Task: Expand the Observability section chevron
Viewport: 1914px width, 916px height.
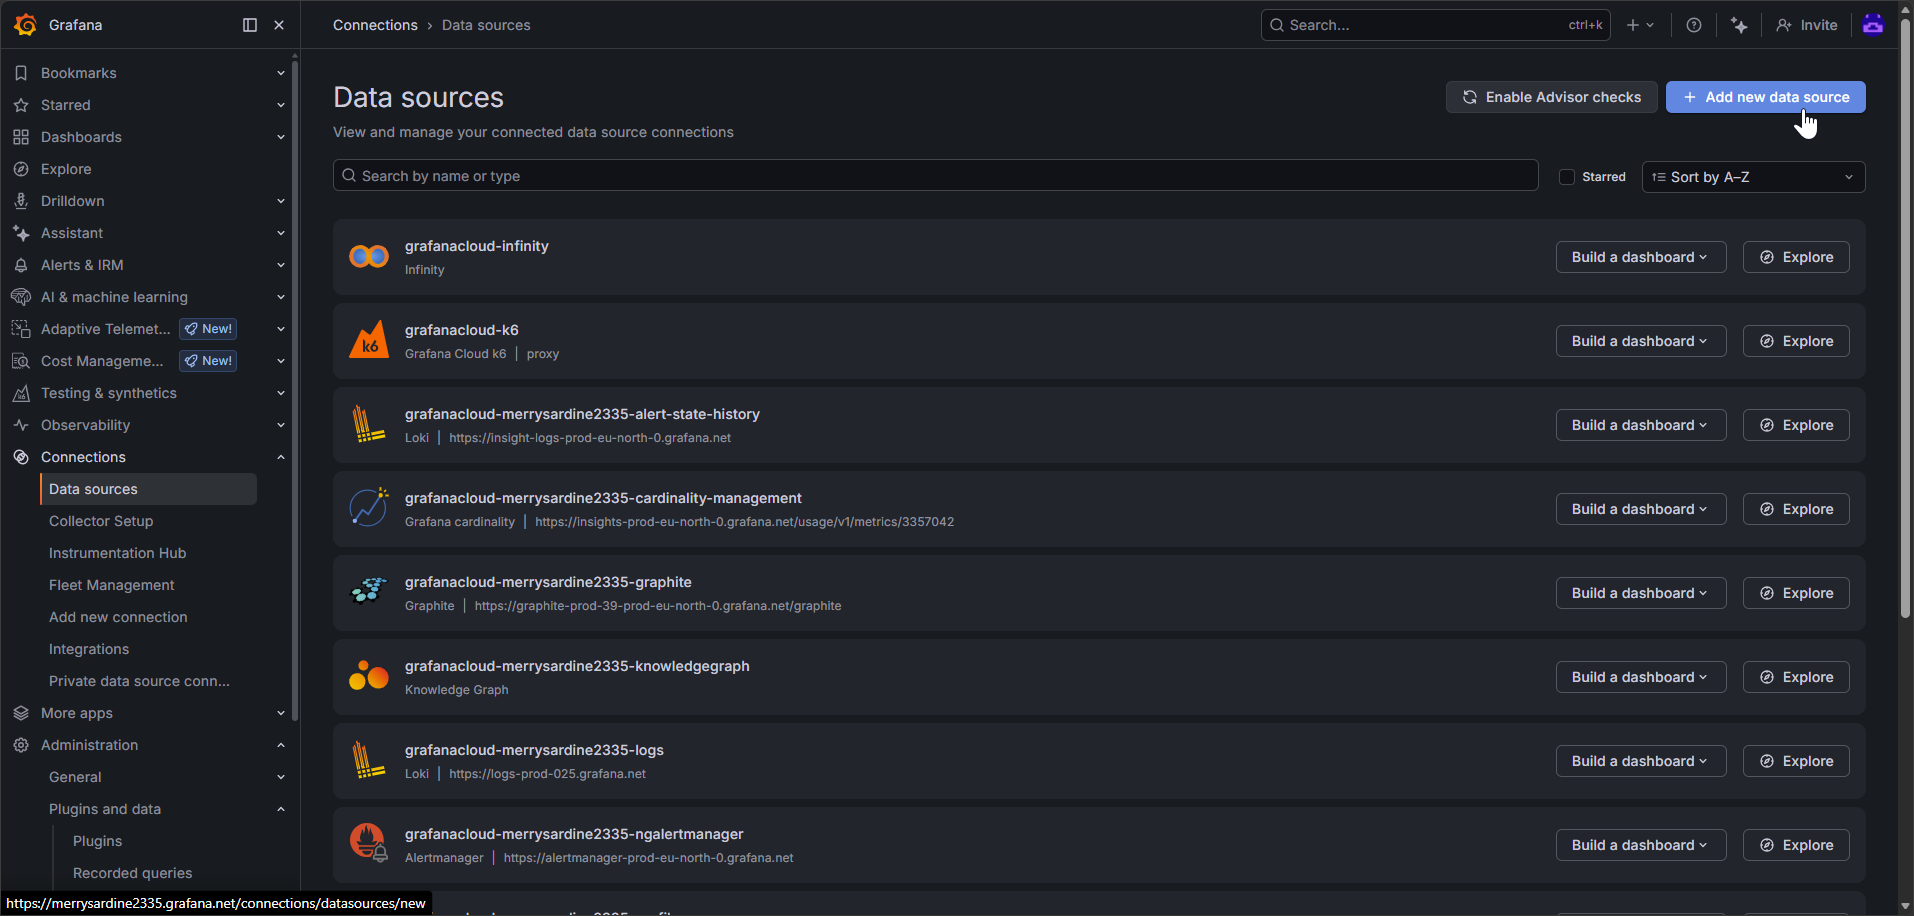Action: coord(281,425)
